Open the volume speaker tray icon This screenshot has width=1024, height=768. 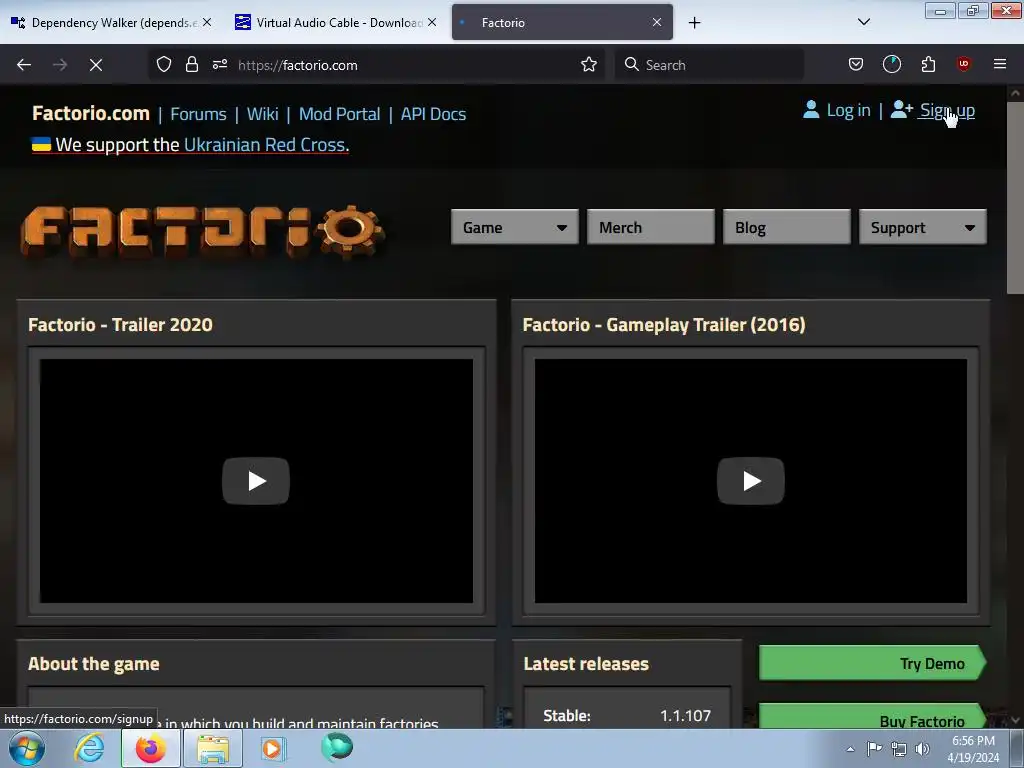(922, 749)
